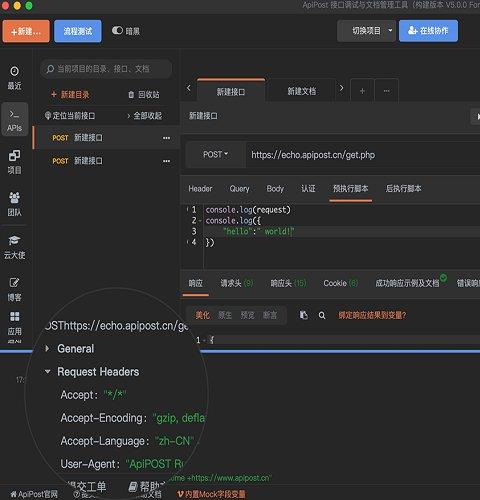Select the 新建文档 tab
The height and width of the screenshot is (500, 480).
tap(301, 91)
